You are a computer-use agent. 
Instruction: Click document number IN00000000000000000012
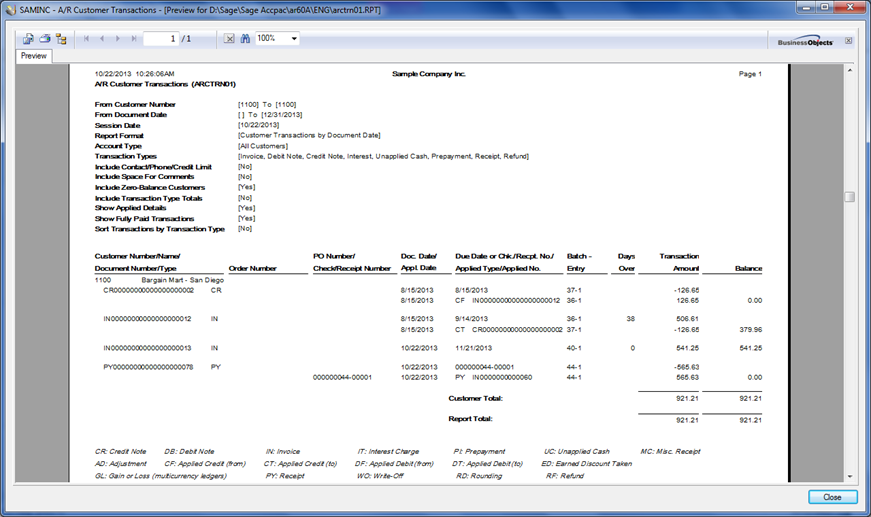[x=147, y=319]
